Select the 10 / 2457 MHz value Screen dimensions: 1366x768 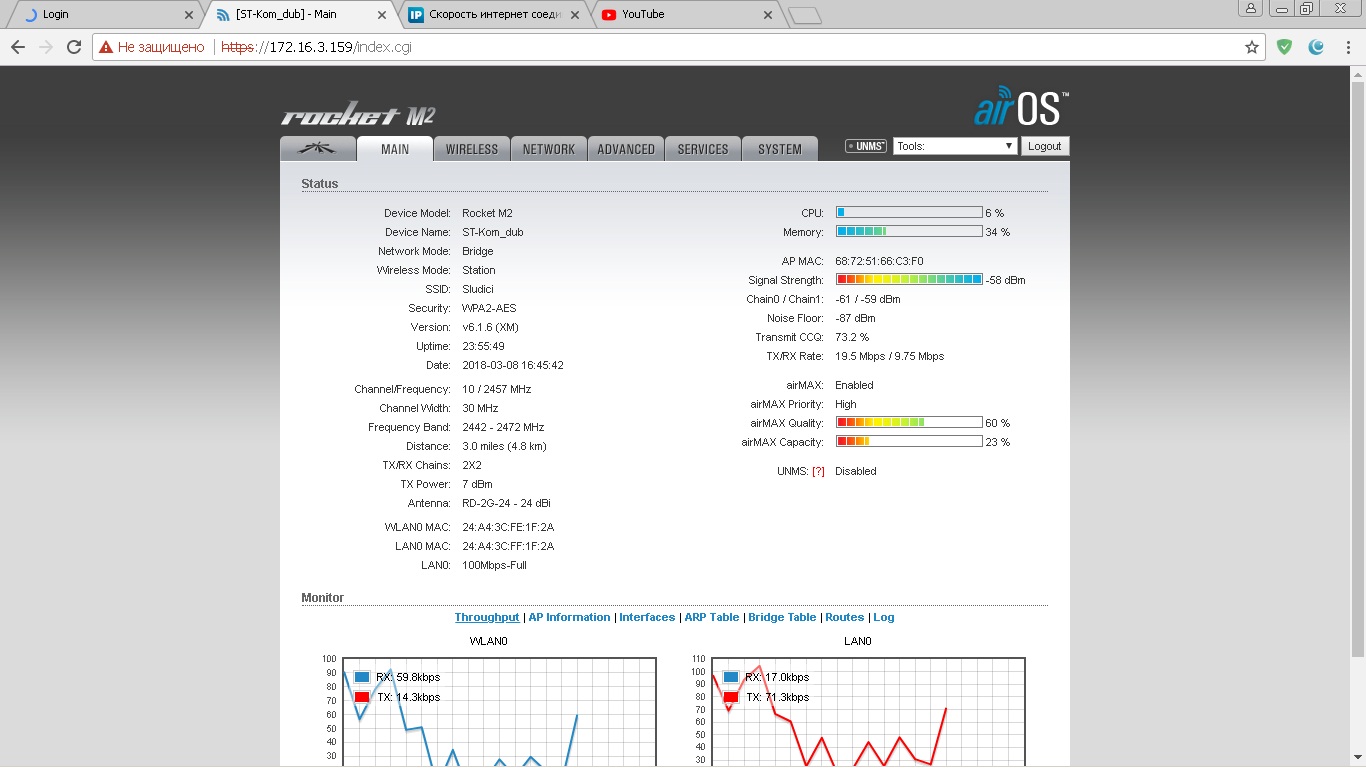pos(497,389)
